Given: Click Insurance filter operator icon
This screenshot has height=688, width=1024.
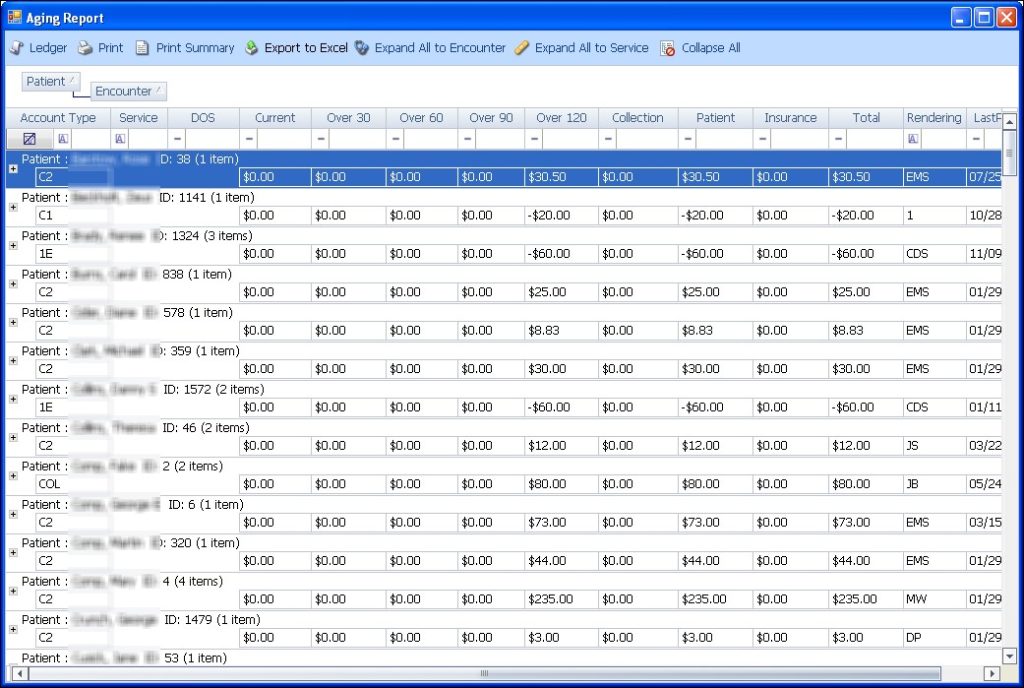Looking at the screenshot, I should (x=762, y=138).
